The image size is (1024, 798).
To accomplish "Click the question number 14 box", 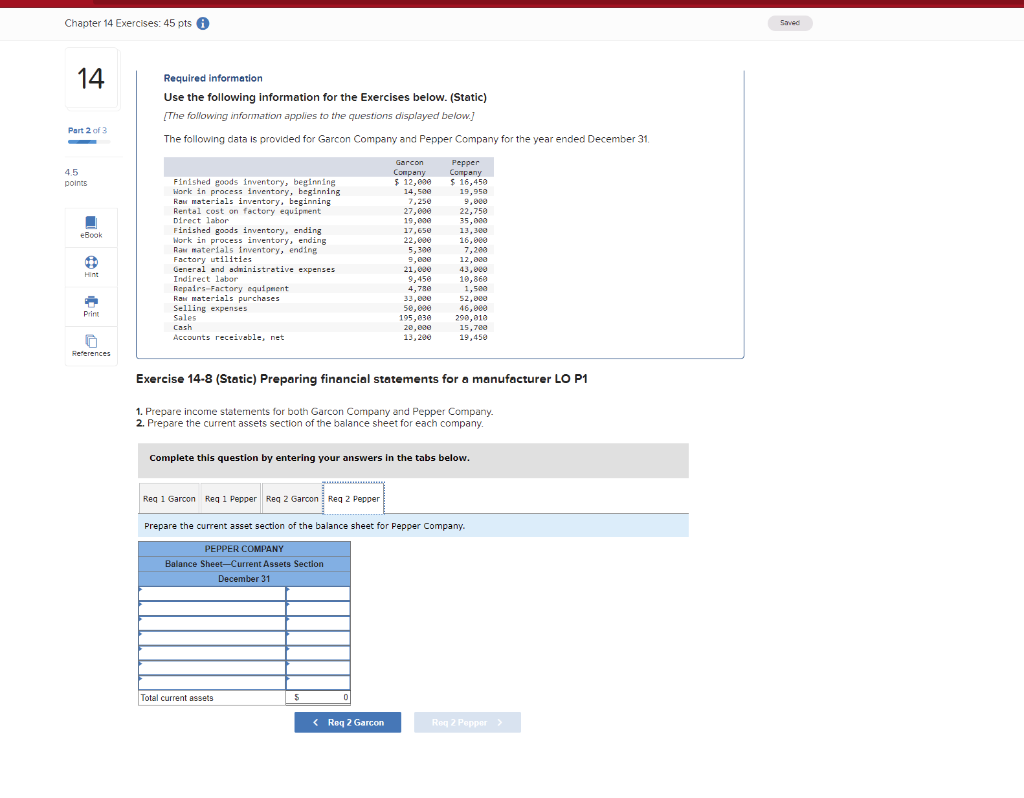I will [x=91, y=78].
